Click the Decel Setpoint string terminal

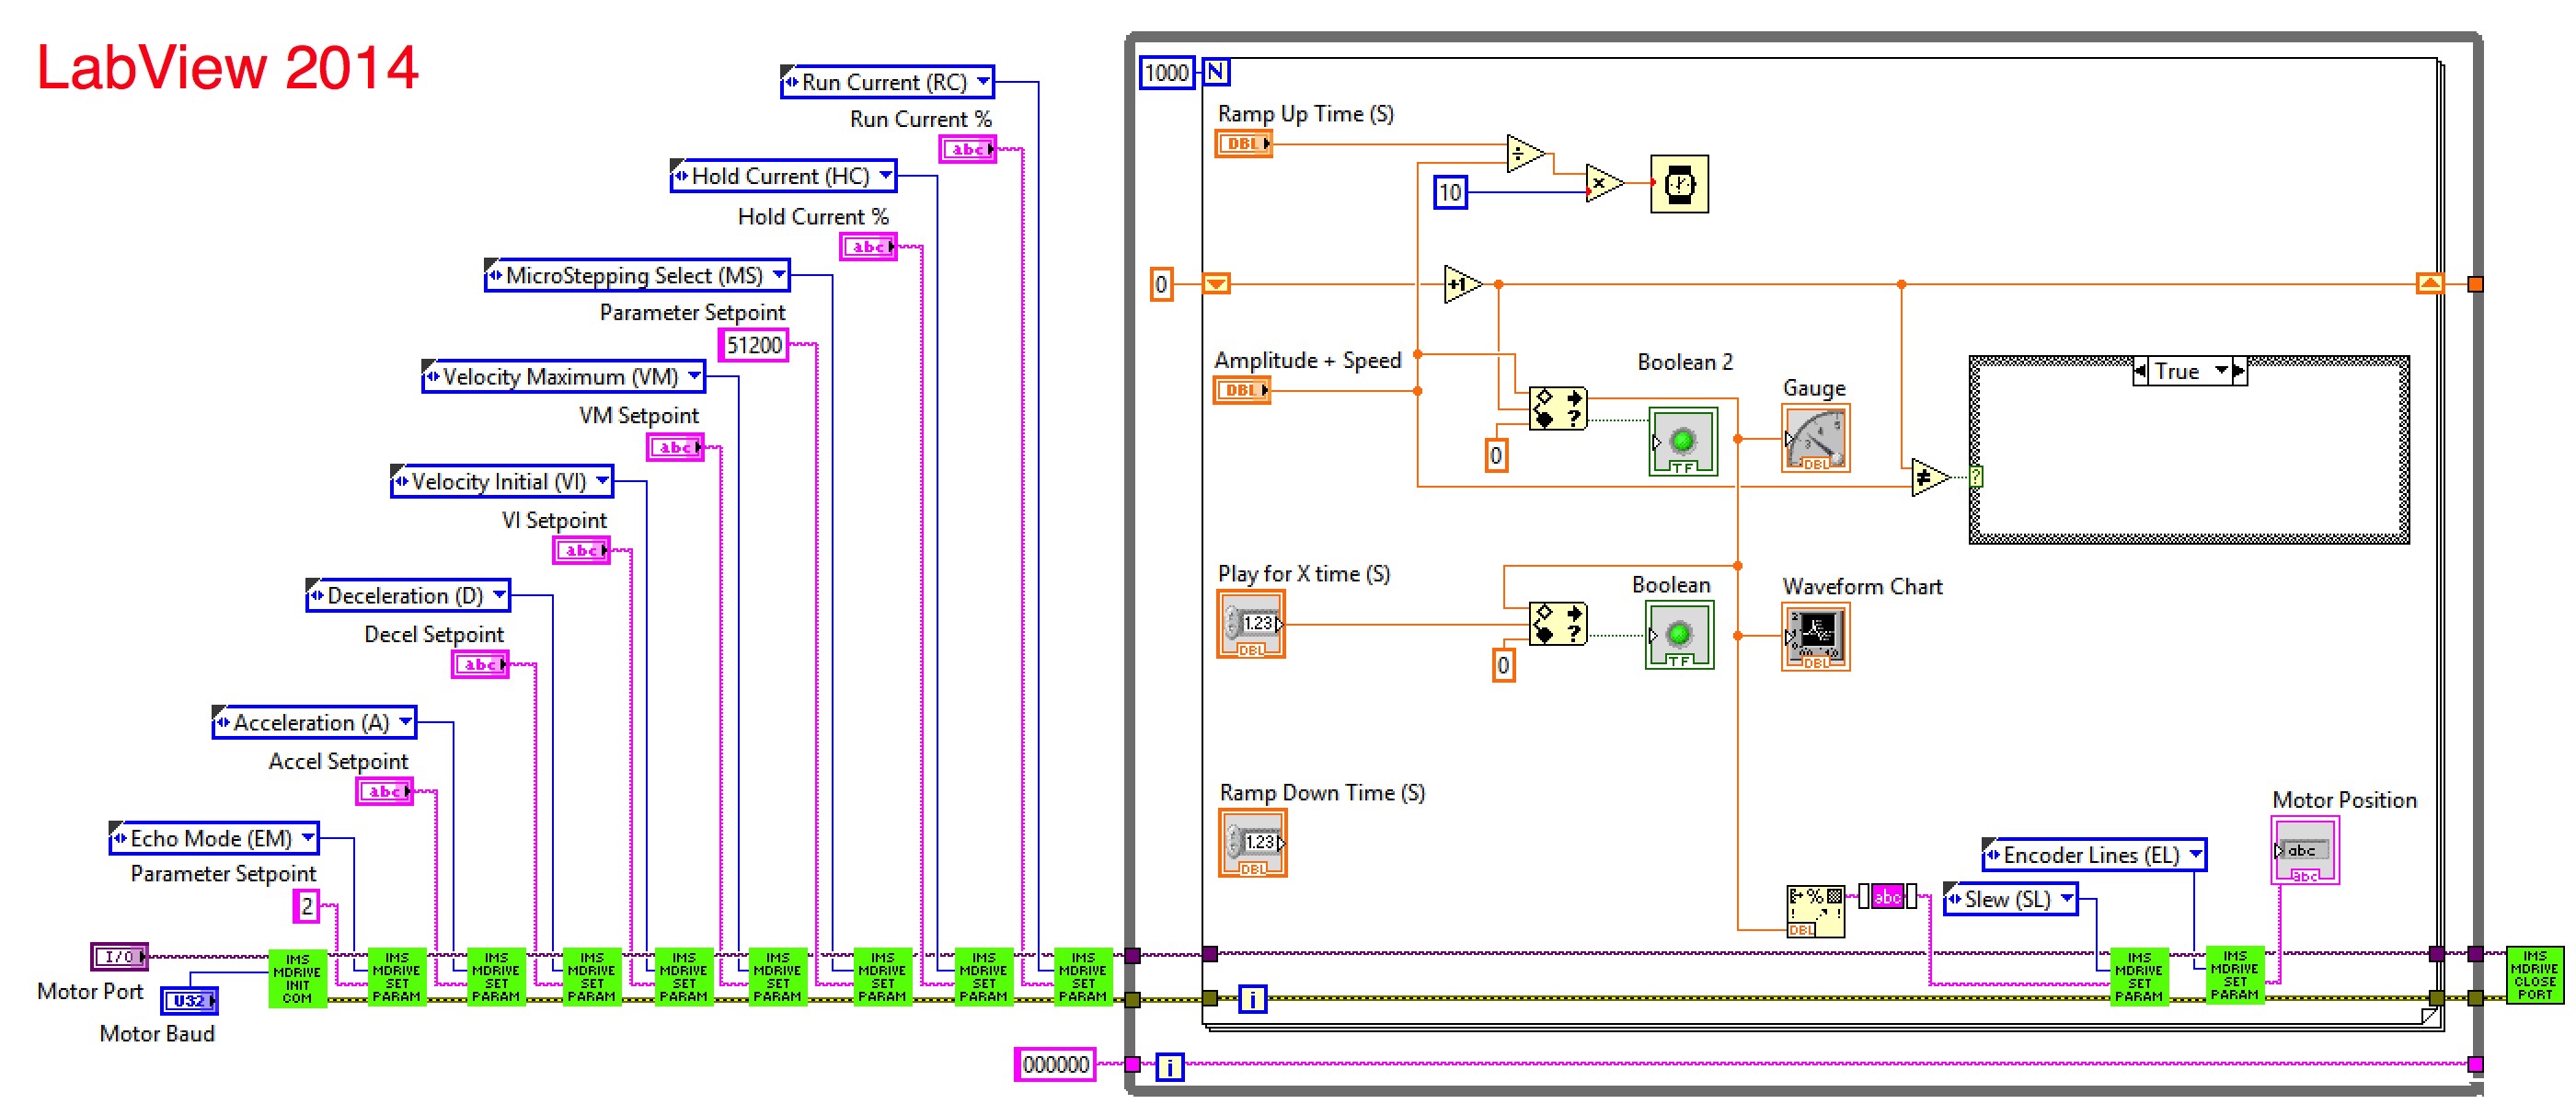[479, 664]
